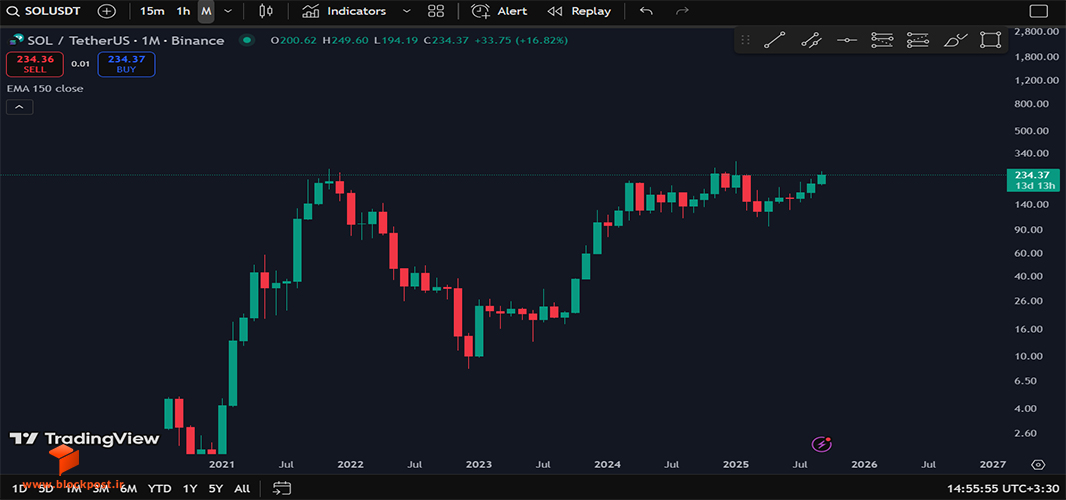Screen dimensions: 1066x500
Task: Collapse the indicator legend chevron
Action: tap(19, 107)
